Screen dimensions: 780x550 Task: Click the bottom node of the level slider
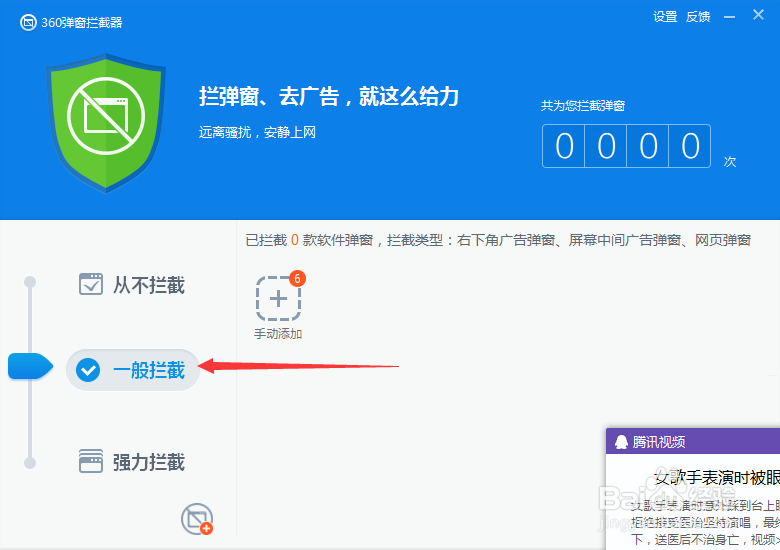[x=30, y=463]
